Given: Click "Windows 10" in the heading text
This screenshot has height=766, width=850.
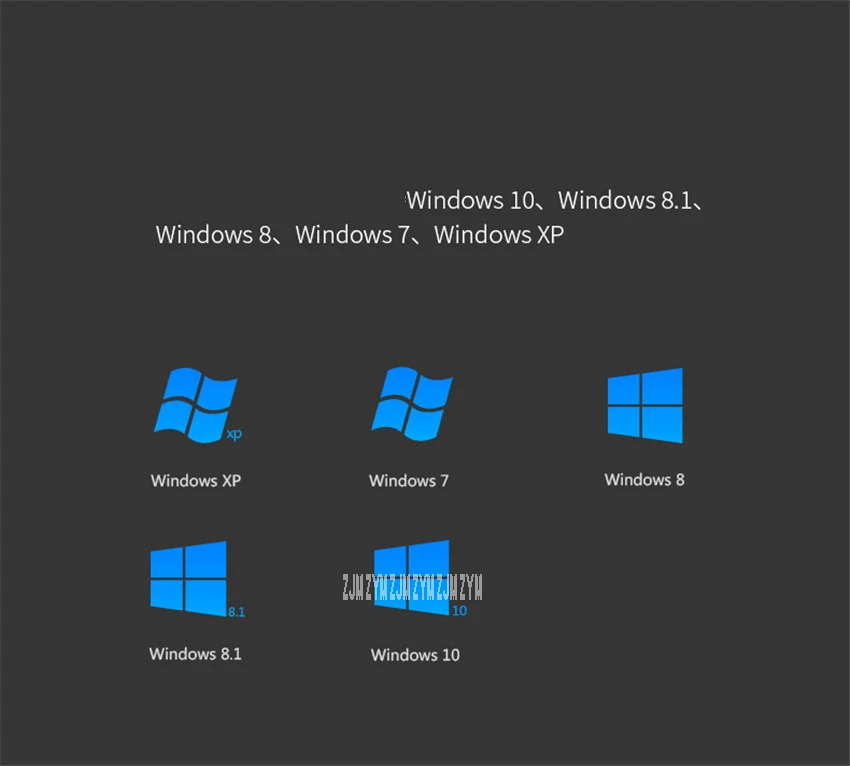Looking at the screenshot, I should coord(471,201).
